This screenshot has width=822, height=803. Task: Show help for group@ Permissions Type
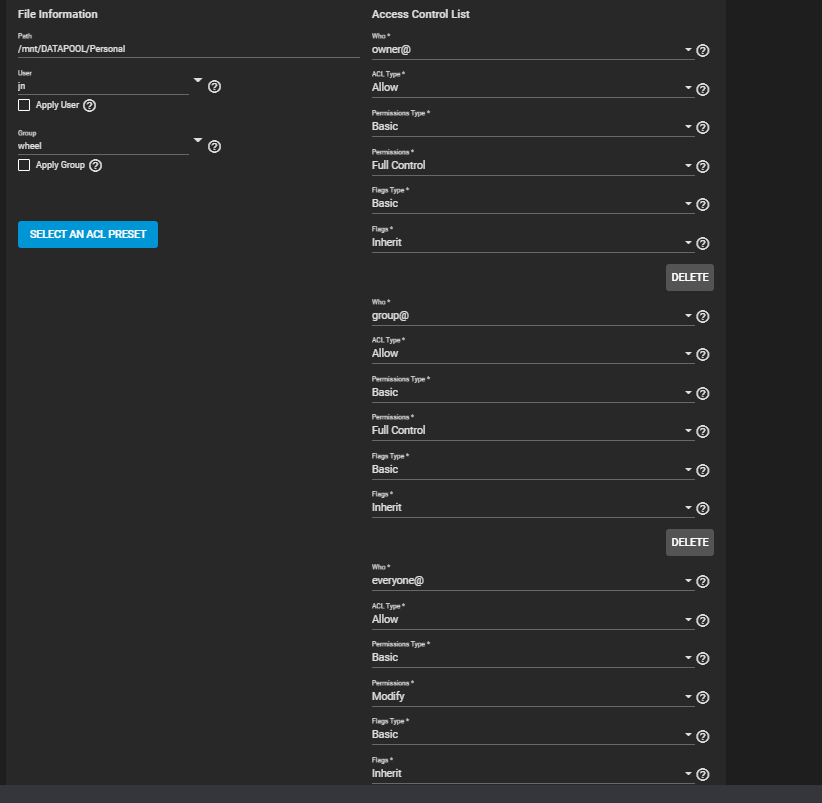(702, 394)
